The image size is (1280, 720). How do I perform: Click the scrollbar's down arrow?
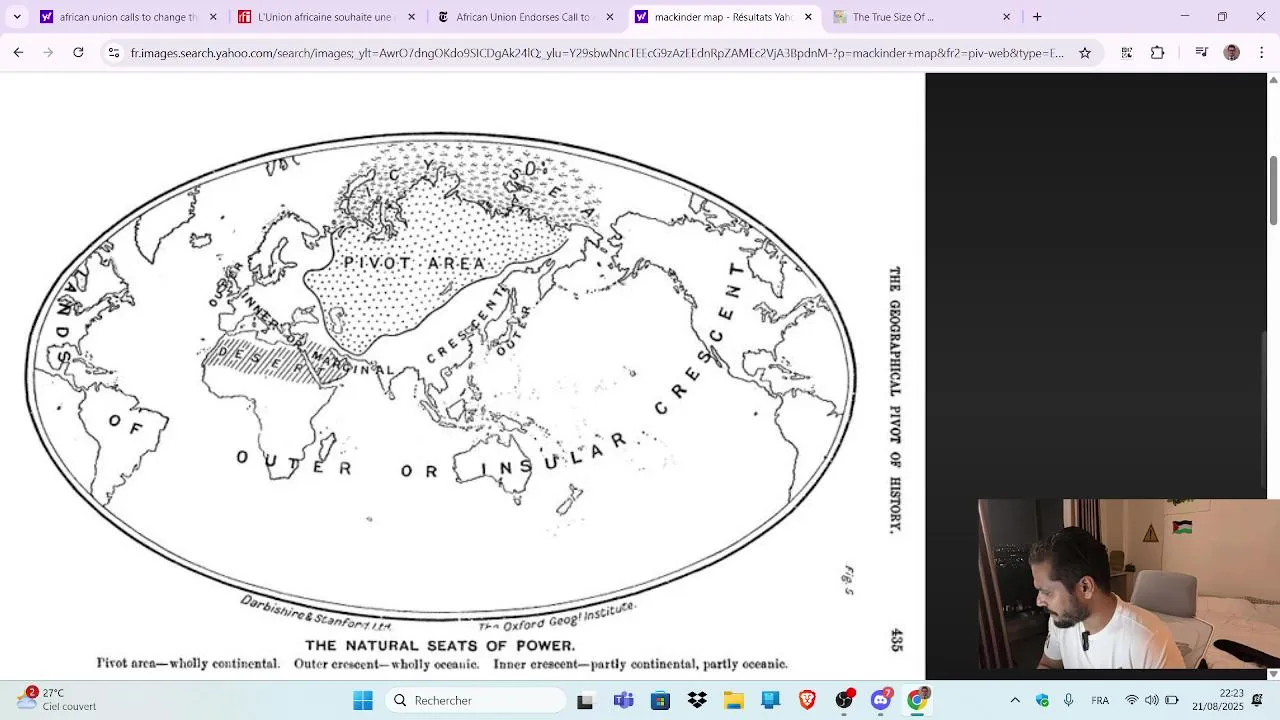coord(1273,674)
